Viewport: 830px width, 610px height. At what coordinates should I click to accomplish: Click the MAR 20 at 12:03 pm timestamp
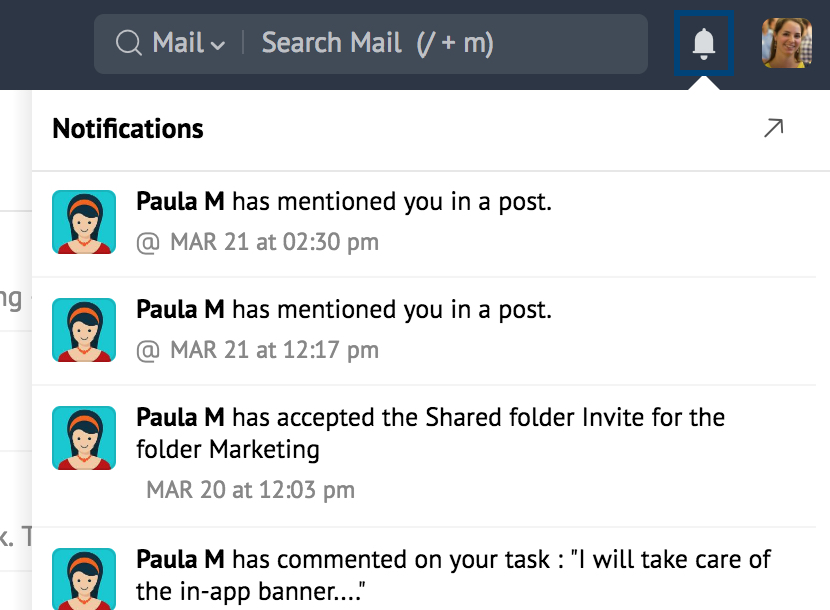[250, 490]
